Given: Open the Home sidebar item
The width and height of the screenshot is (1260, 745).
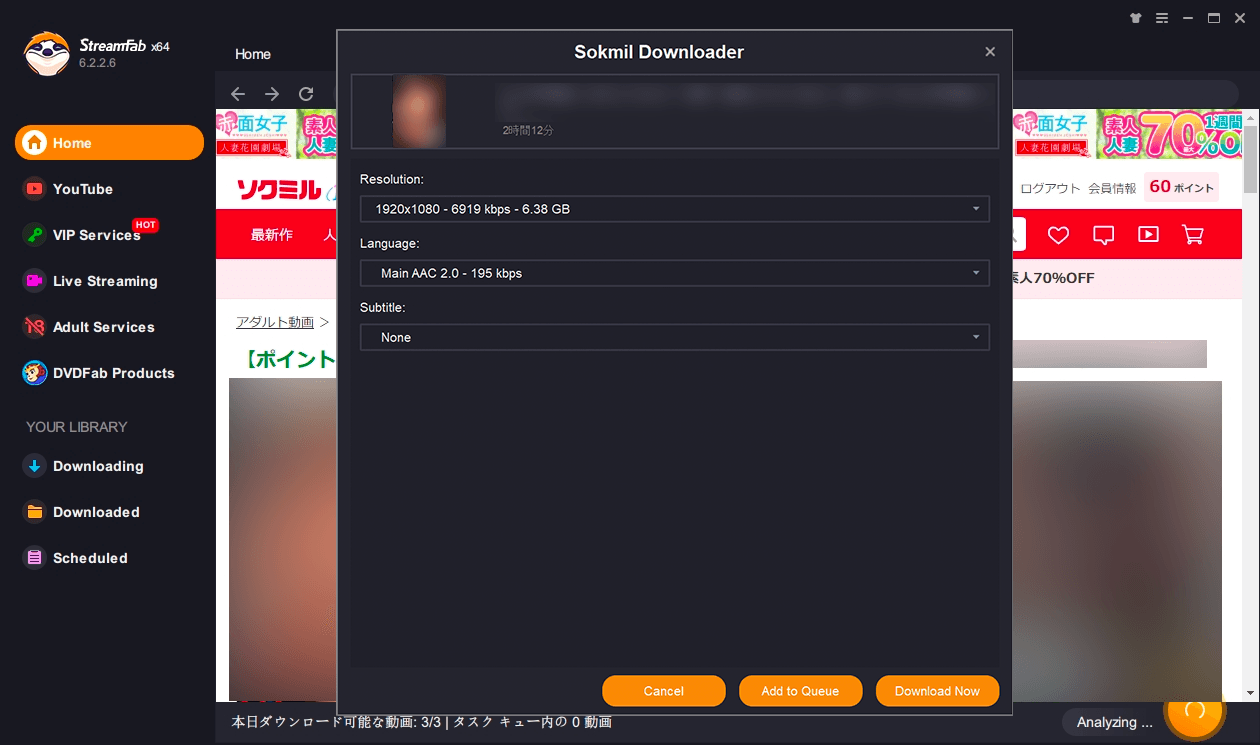Looking at the screenshot, I should (x=109, y=142).
